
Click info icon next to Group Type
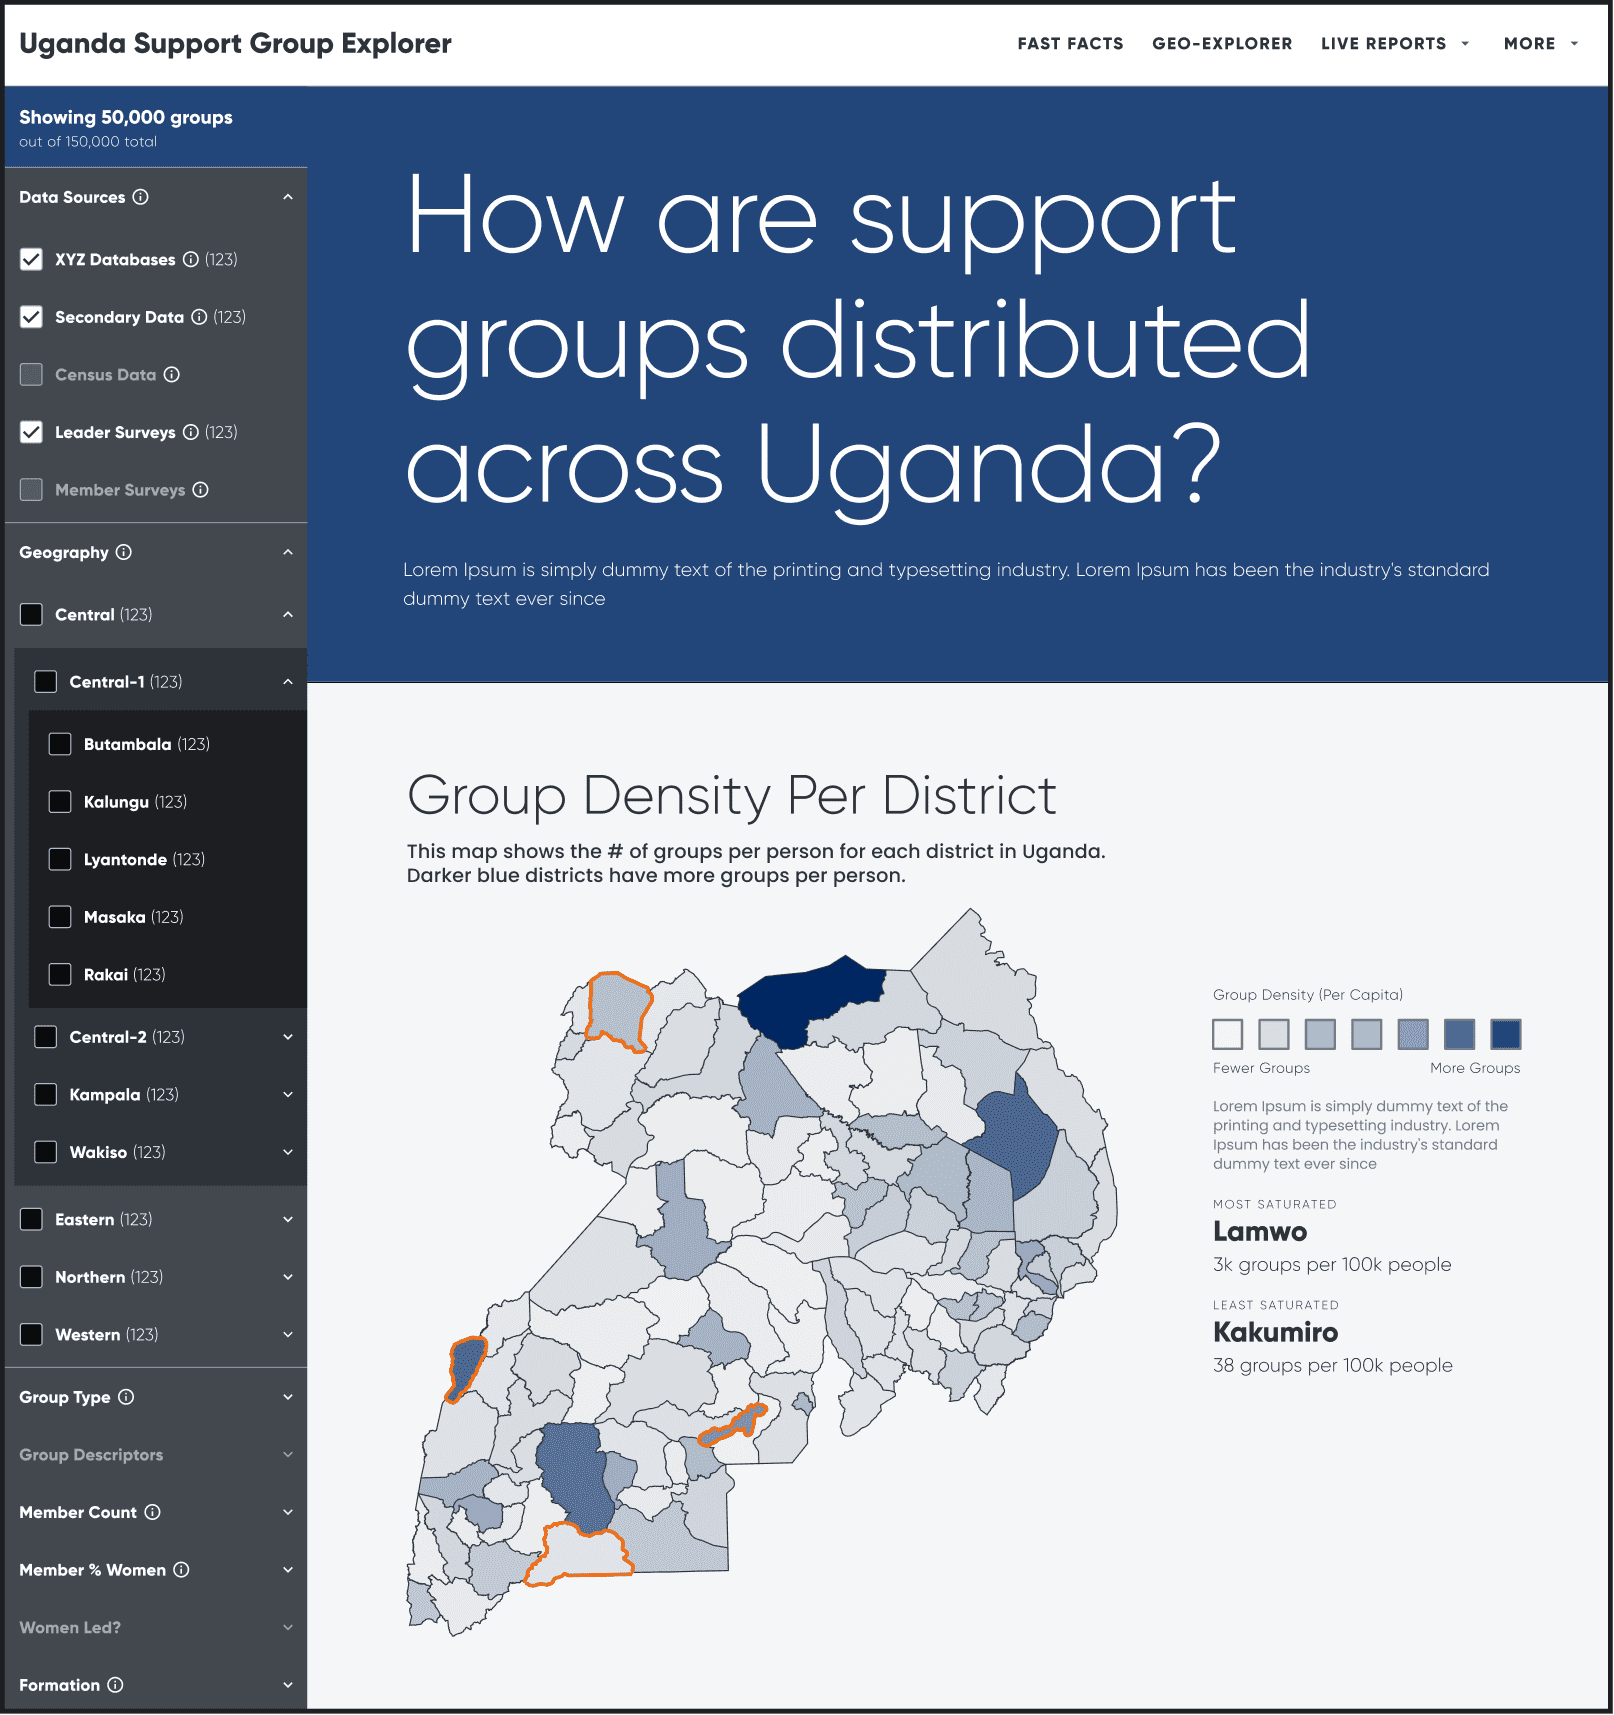pos(126,1397)
